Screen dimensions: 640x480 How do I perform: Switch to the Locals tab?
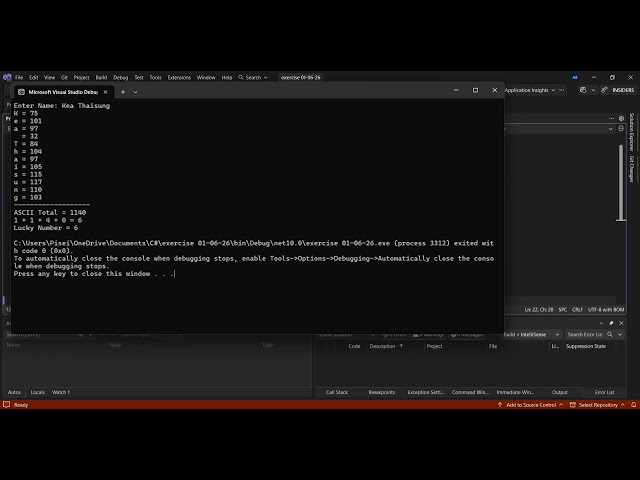(x=38, y=392)
